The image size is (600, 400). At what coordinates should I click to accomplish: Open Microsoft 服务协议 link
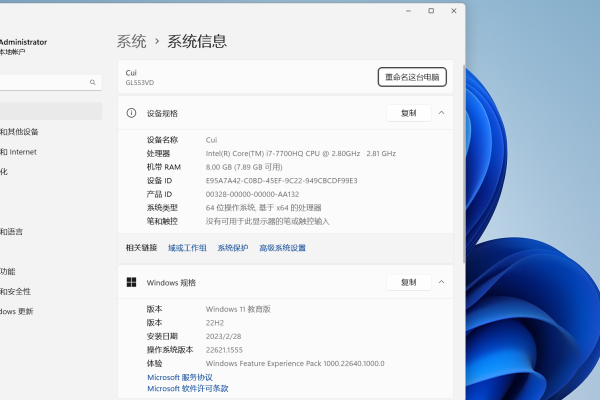click(180, 377)
